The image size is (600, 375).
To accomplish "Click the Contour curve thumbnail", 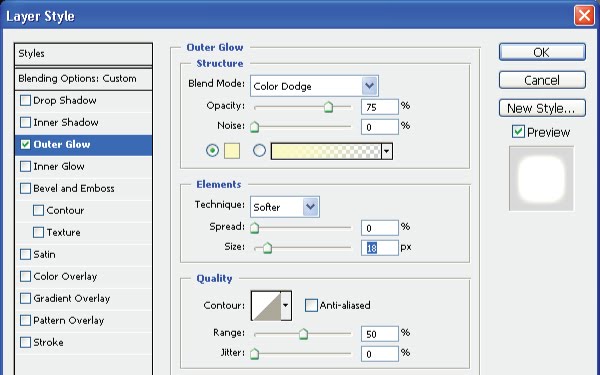I will click(266, 305).
